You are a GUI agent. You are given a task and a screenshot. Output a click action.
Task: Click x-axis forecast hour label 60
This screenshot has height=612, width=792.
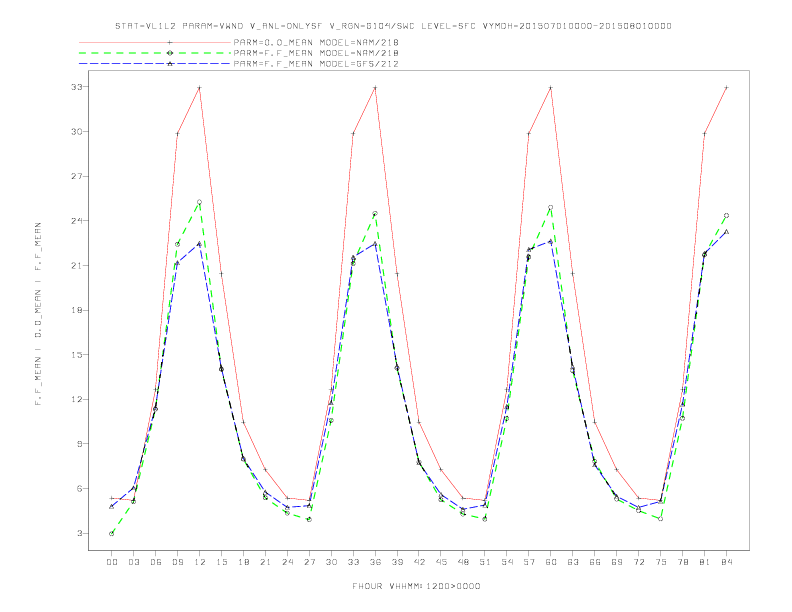click(x=551, y=562)
